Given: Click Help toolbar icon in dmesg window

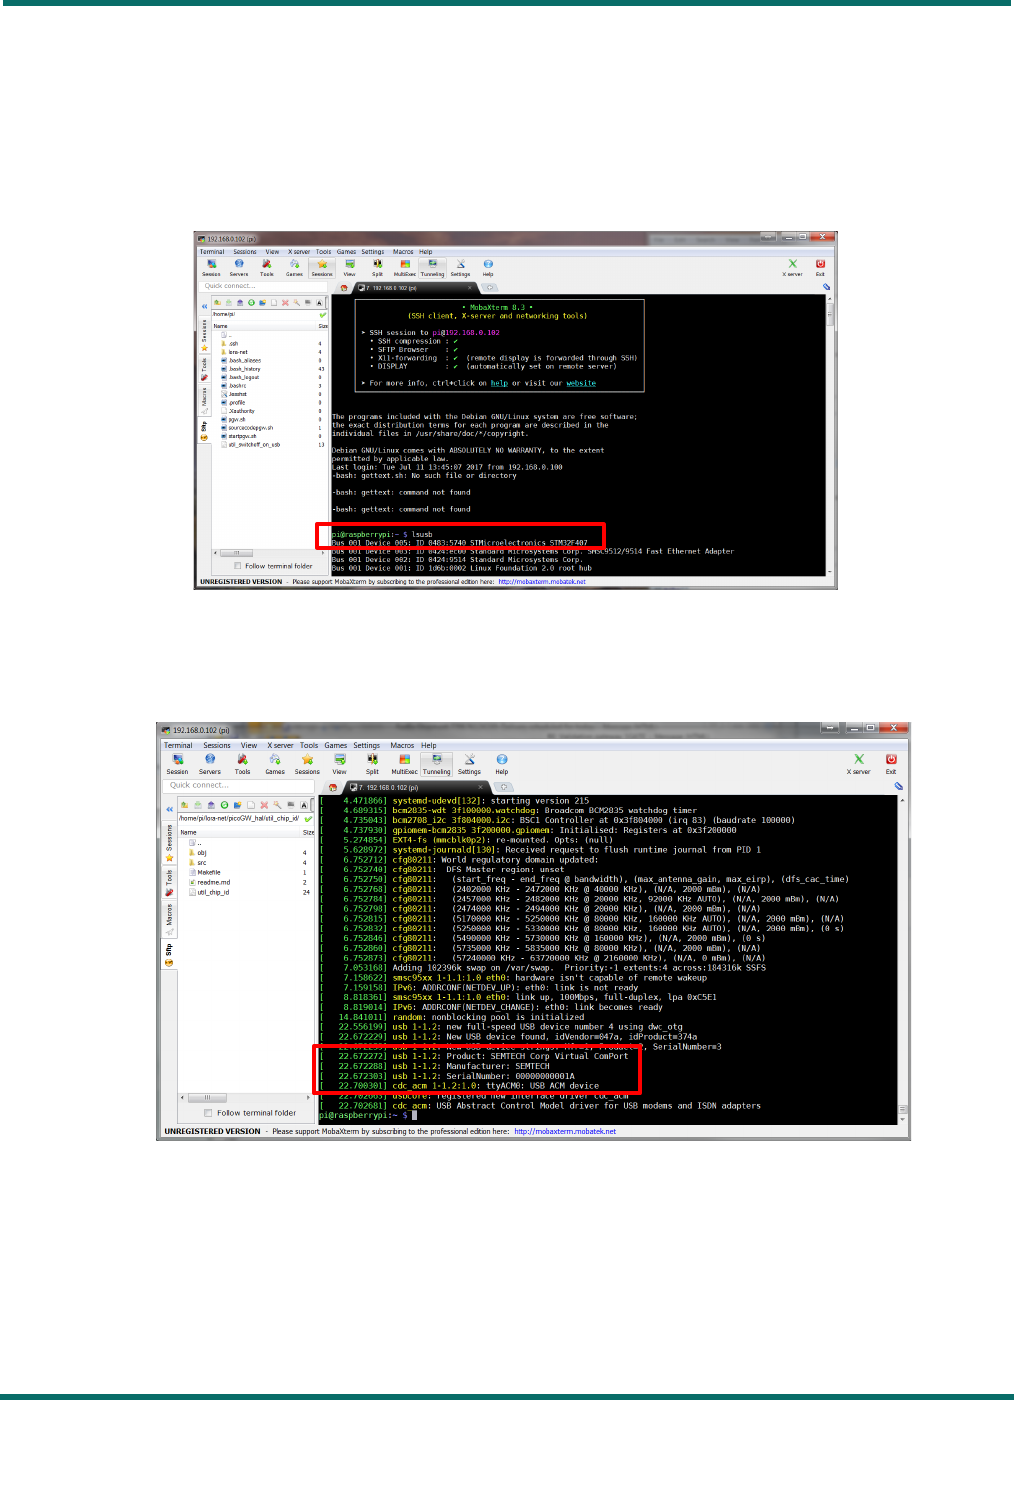Looking at the screenshot, I should point(502,764).
